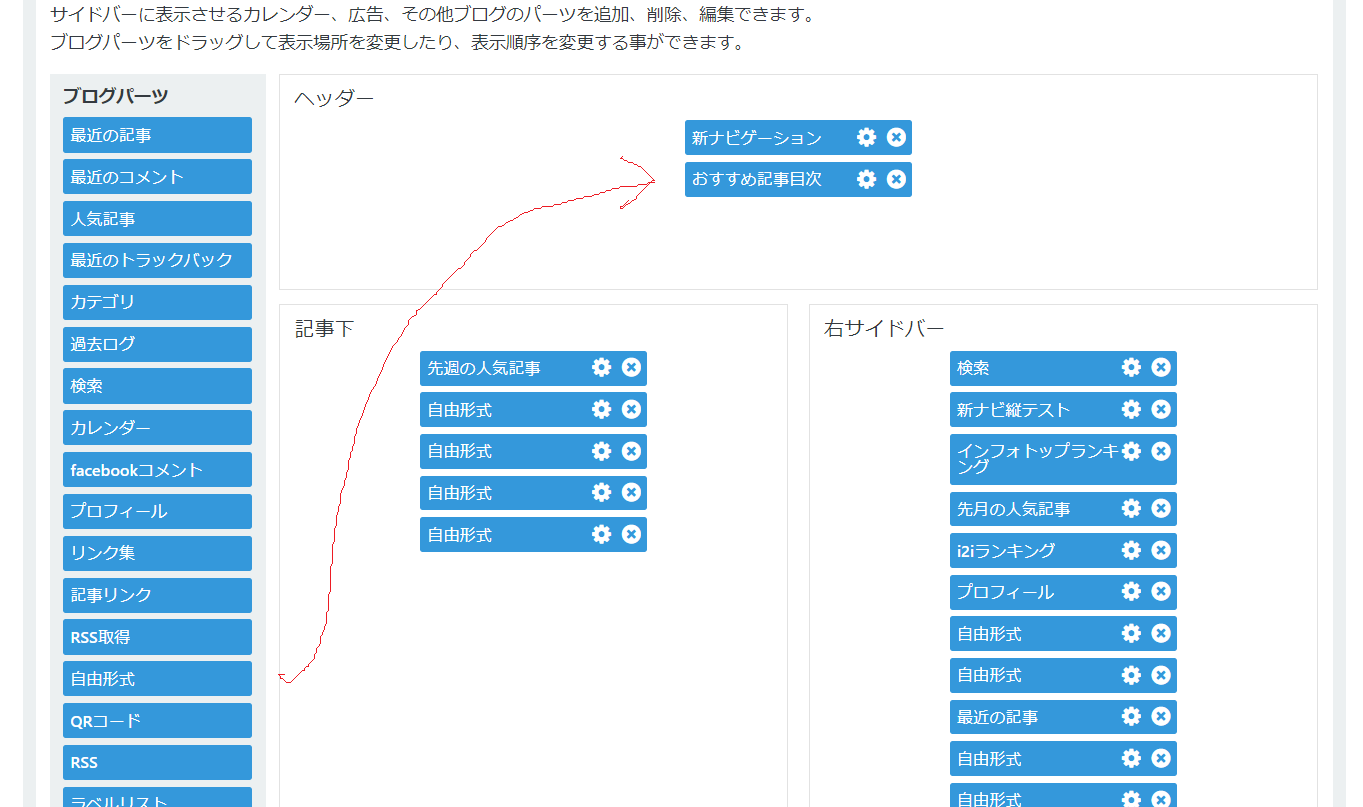The width and height of the screenshot is (1363, 807).
Task: Select facebookコメント blog part
Action: (x=157, y=470)
